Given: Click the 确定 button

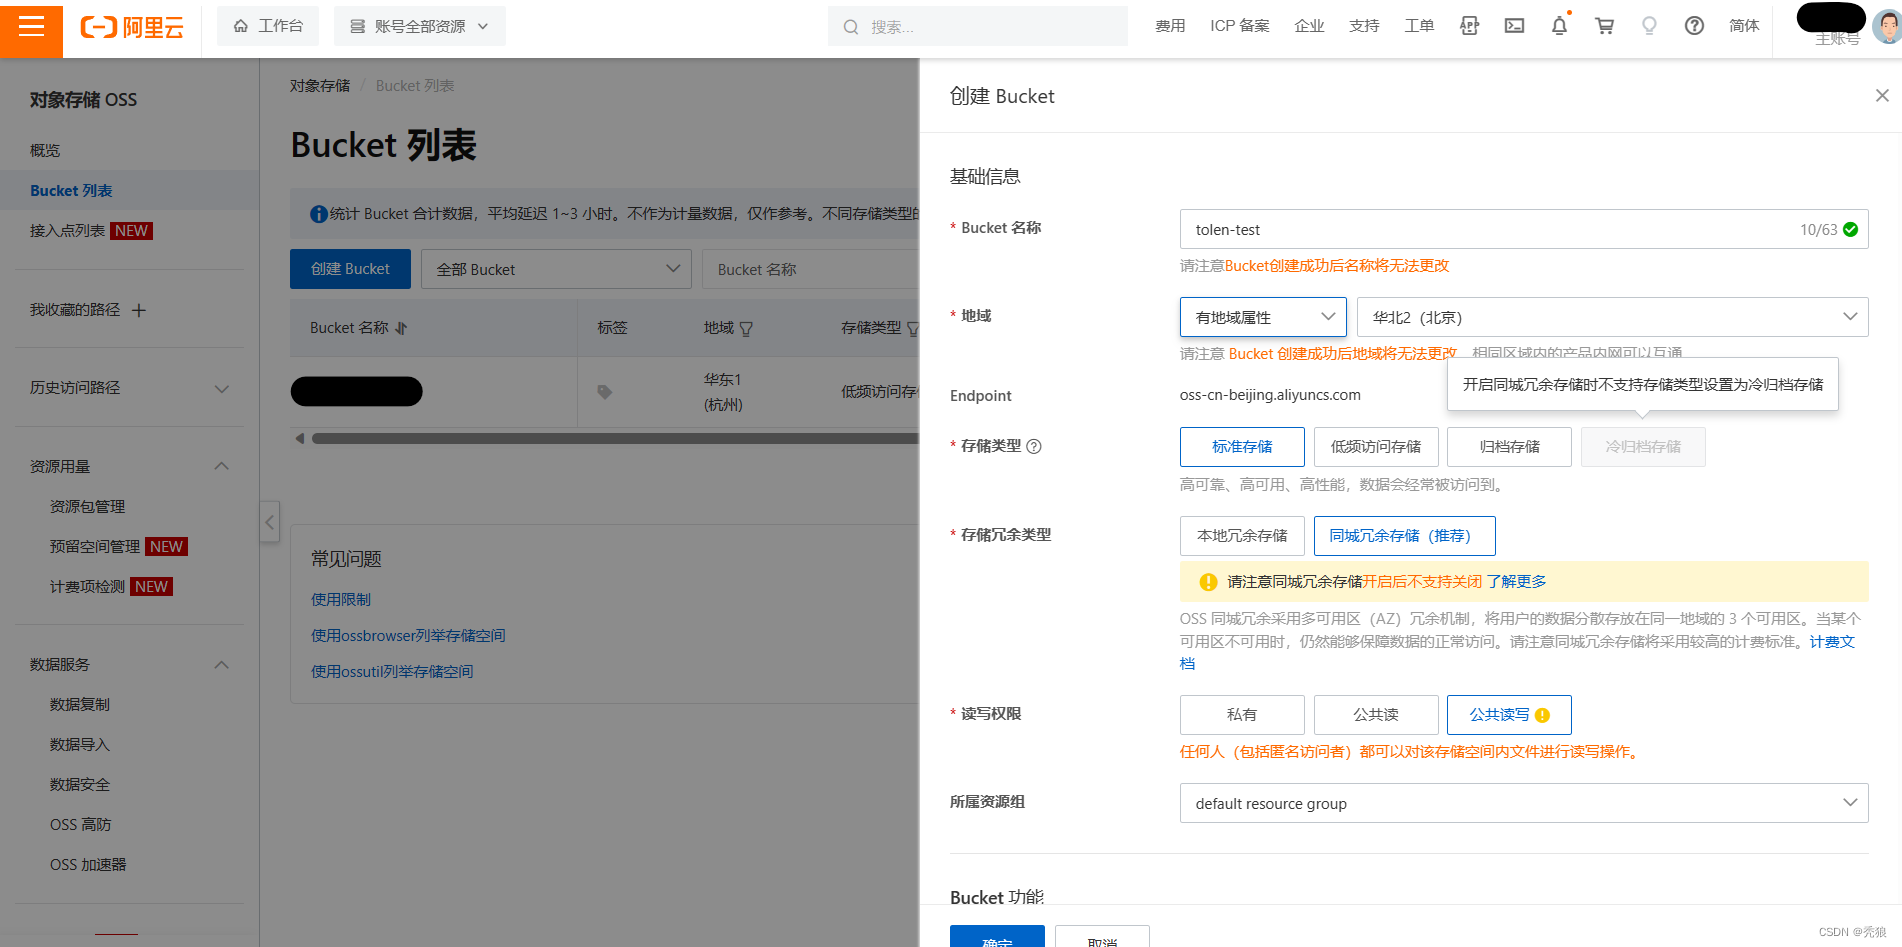Looking at the screenshot, I should coord(997,937).
